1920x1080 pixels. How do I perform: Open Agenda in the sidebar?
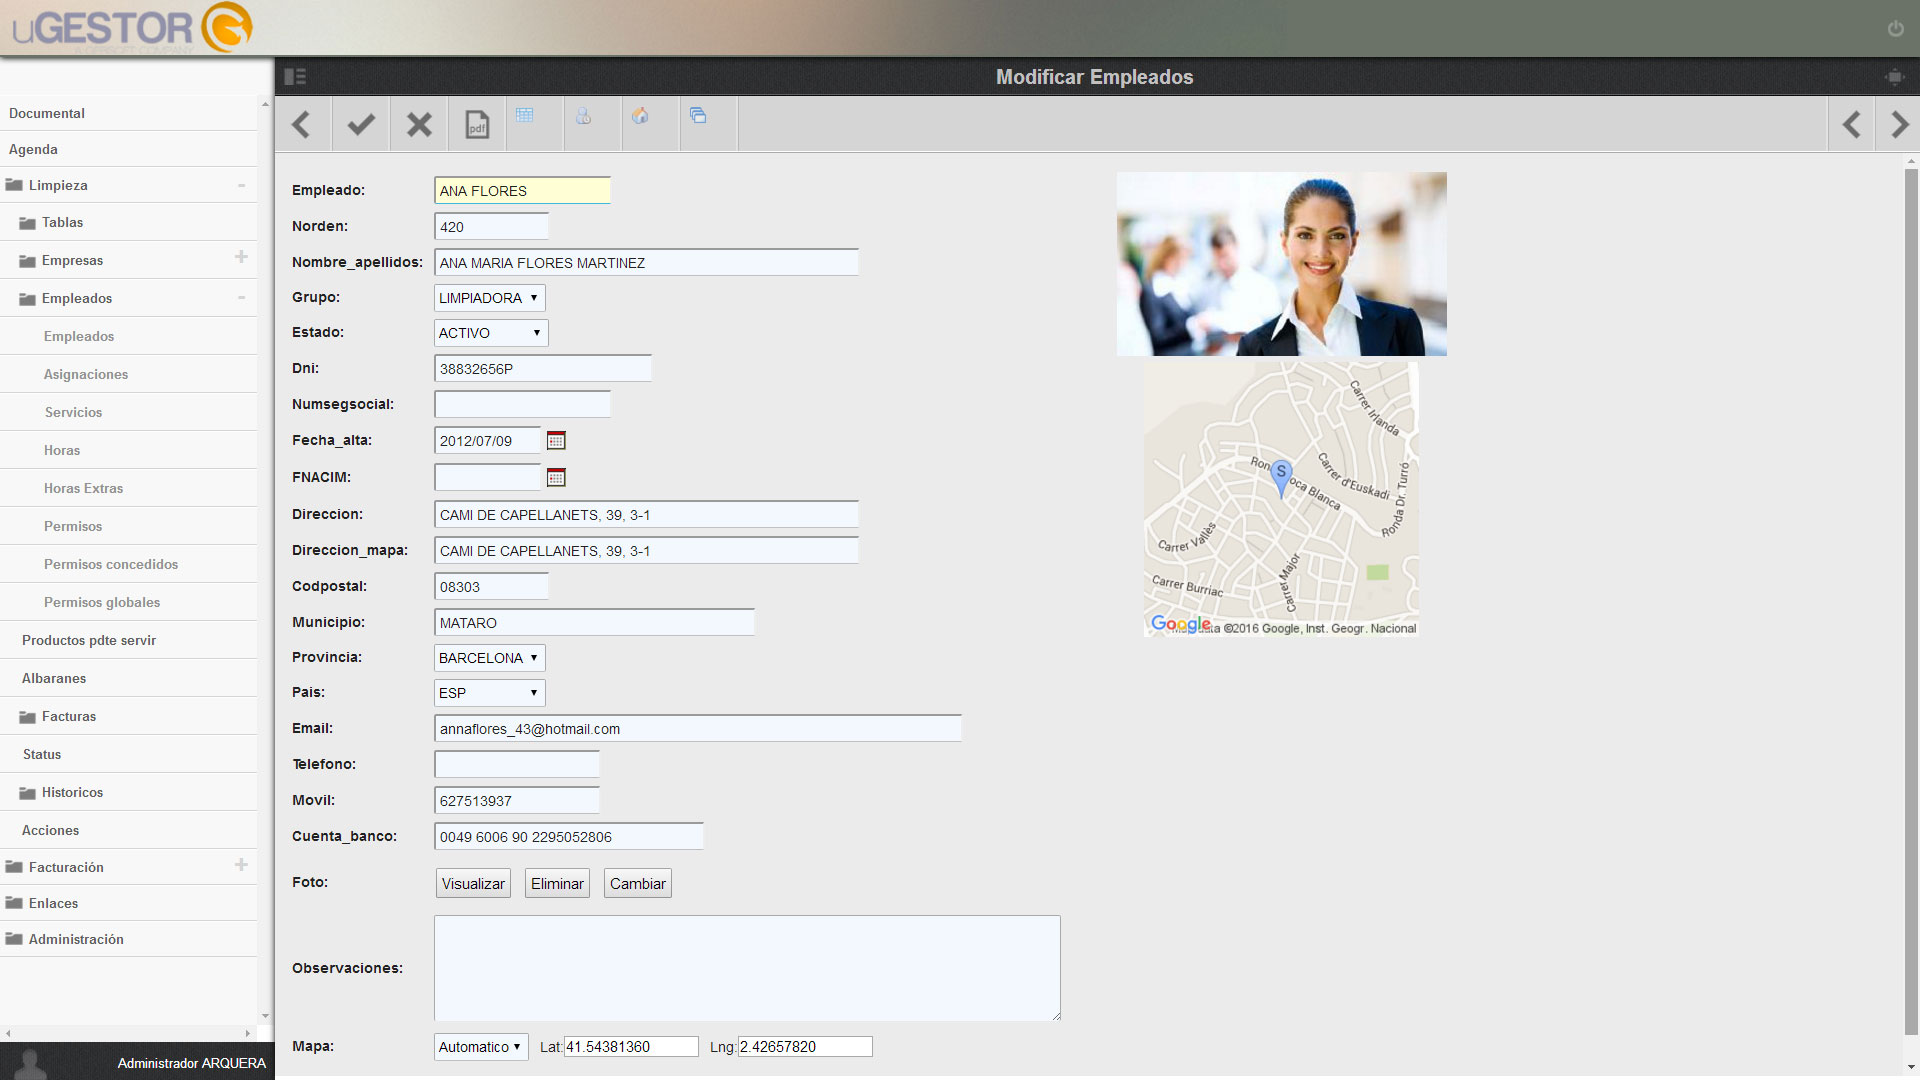tap(33, 149)
